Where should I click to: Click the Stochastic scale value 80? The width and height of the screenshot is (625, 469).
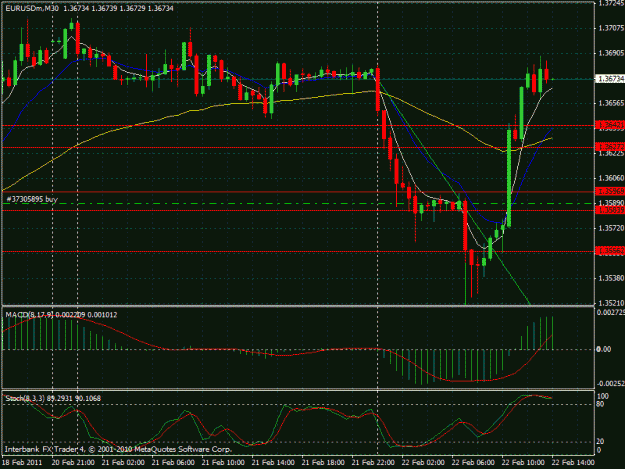pos(599,404)
